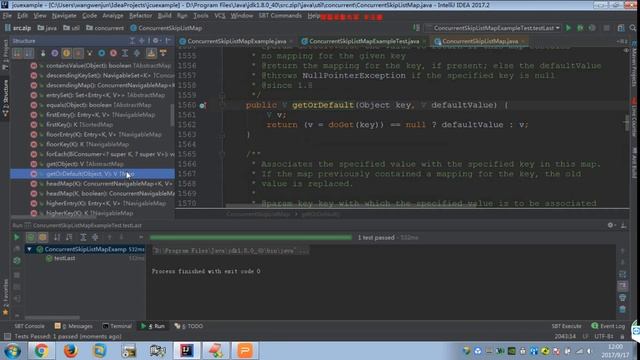Open SBT Console tool window button
The image size is (640, 360).
[x=29, y=326]
